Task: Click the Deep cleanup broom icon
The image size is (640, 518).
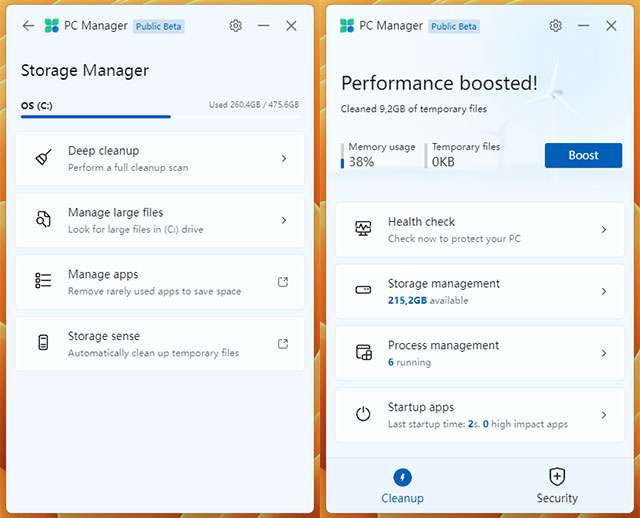Action: [x=43, y=158]
